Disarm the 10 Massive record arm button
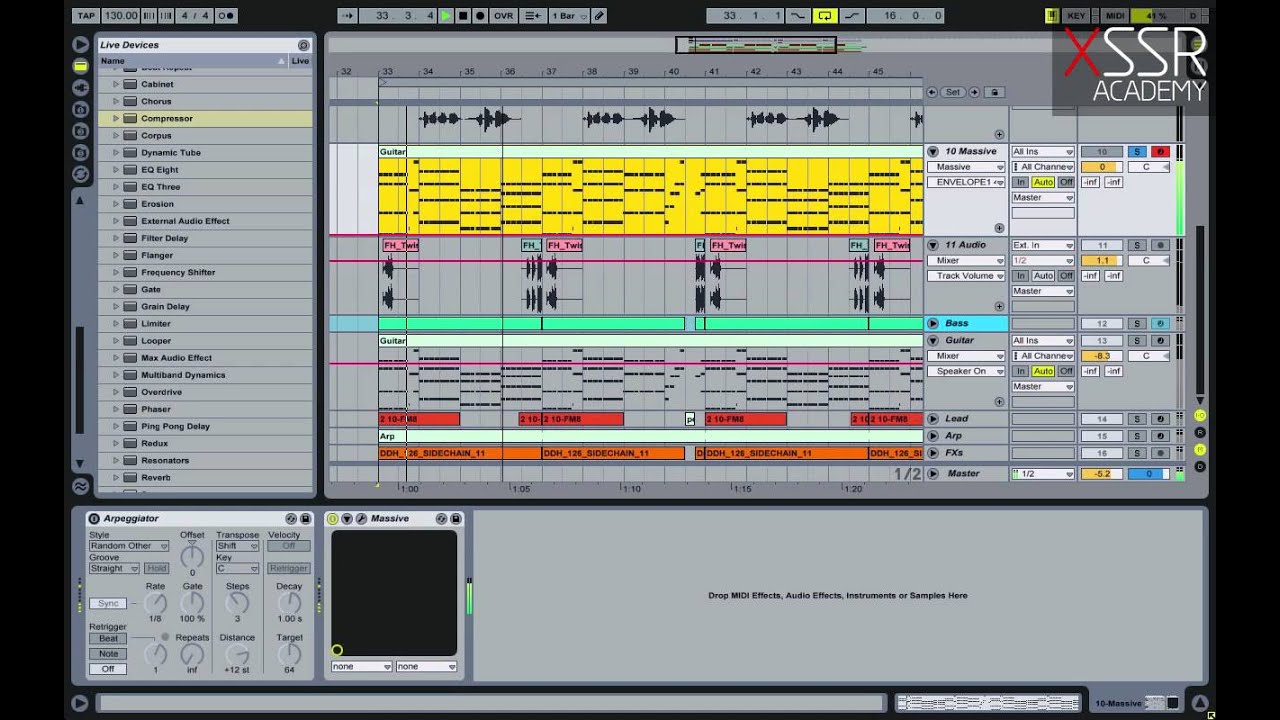 [x=1160, y=152]
